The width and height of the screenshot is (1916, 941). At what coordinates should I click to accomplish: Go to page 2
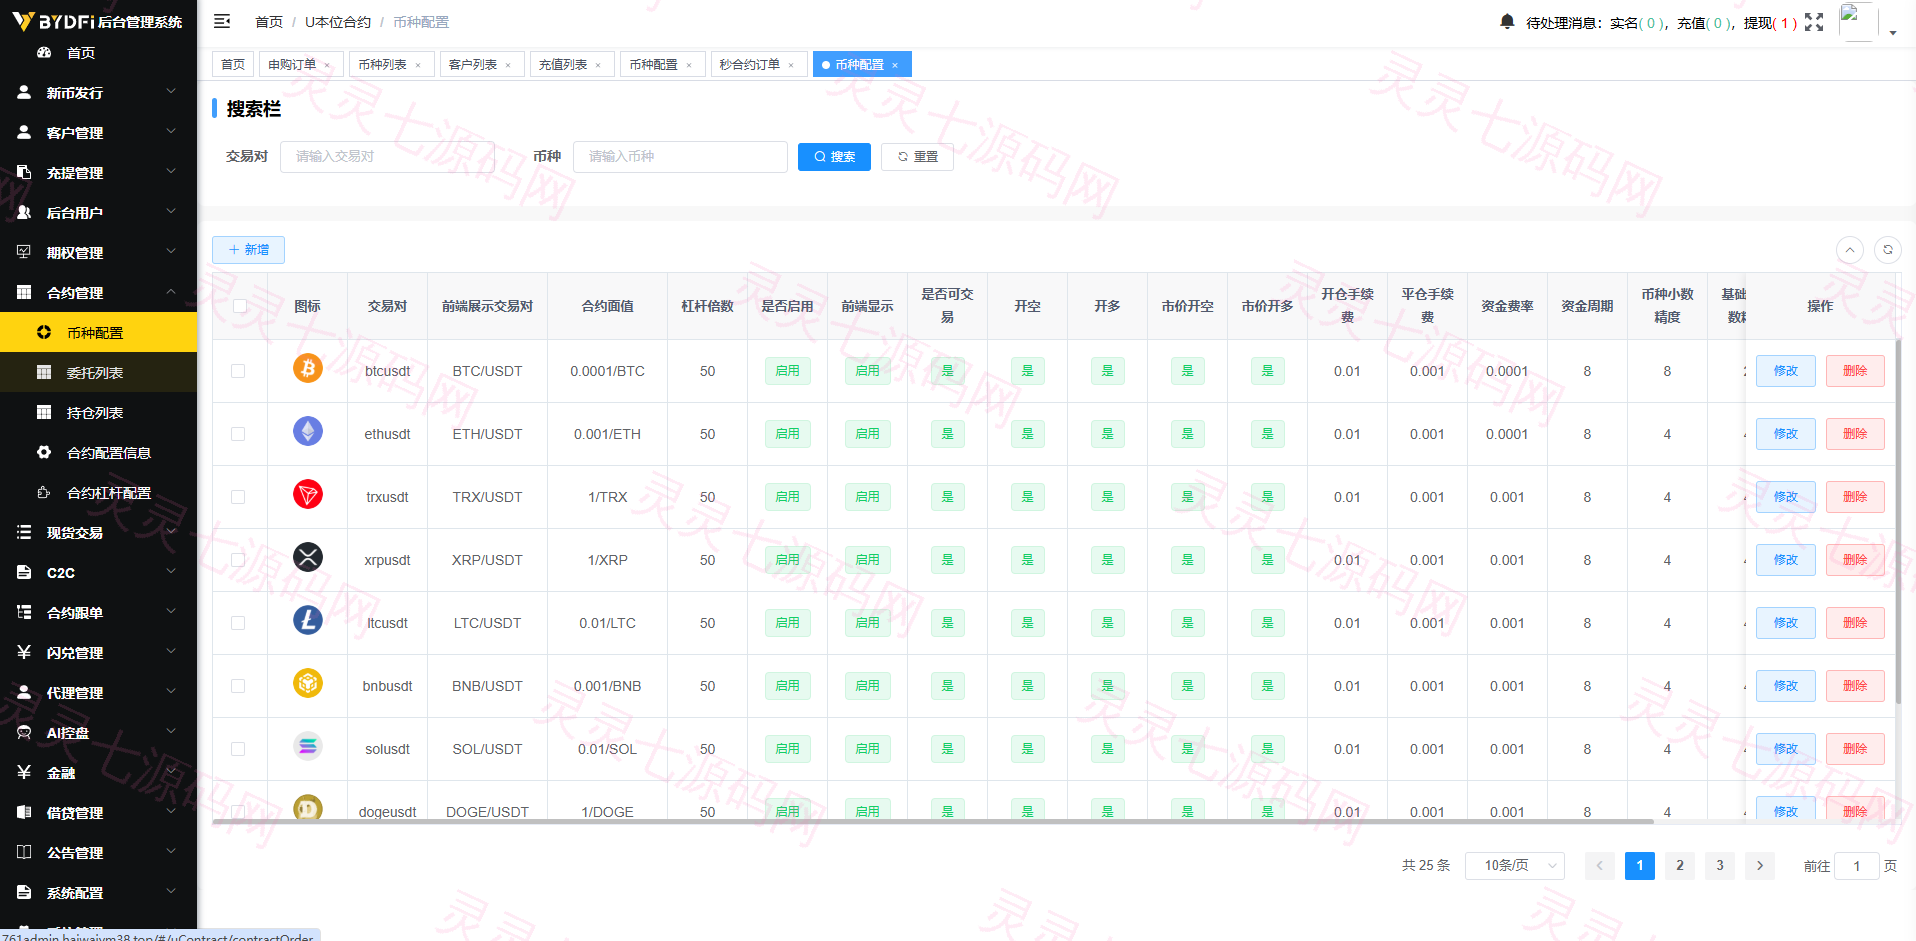tap(1680, 866)
